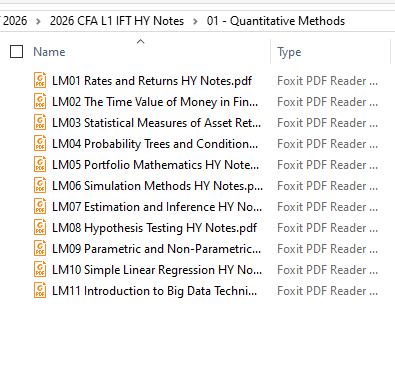Click the LM10 Simple Linear Regression PDF icon
395x378 pixels.
(x=40, y=269)
